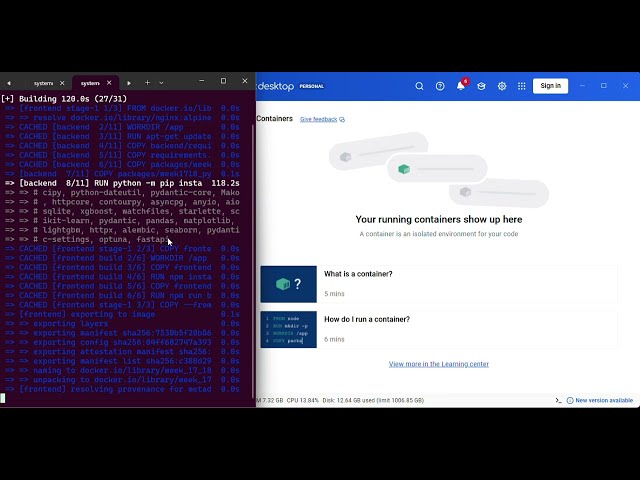The width and height of the screenshot is (640, 480).
Task: Open the help question-mark icon
Action: (x=440, y=86)
